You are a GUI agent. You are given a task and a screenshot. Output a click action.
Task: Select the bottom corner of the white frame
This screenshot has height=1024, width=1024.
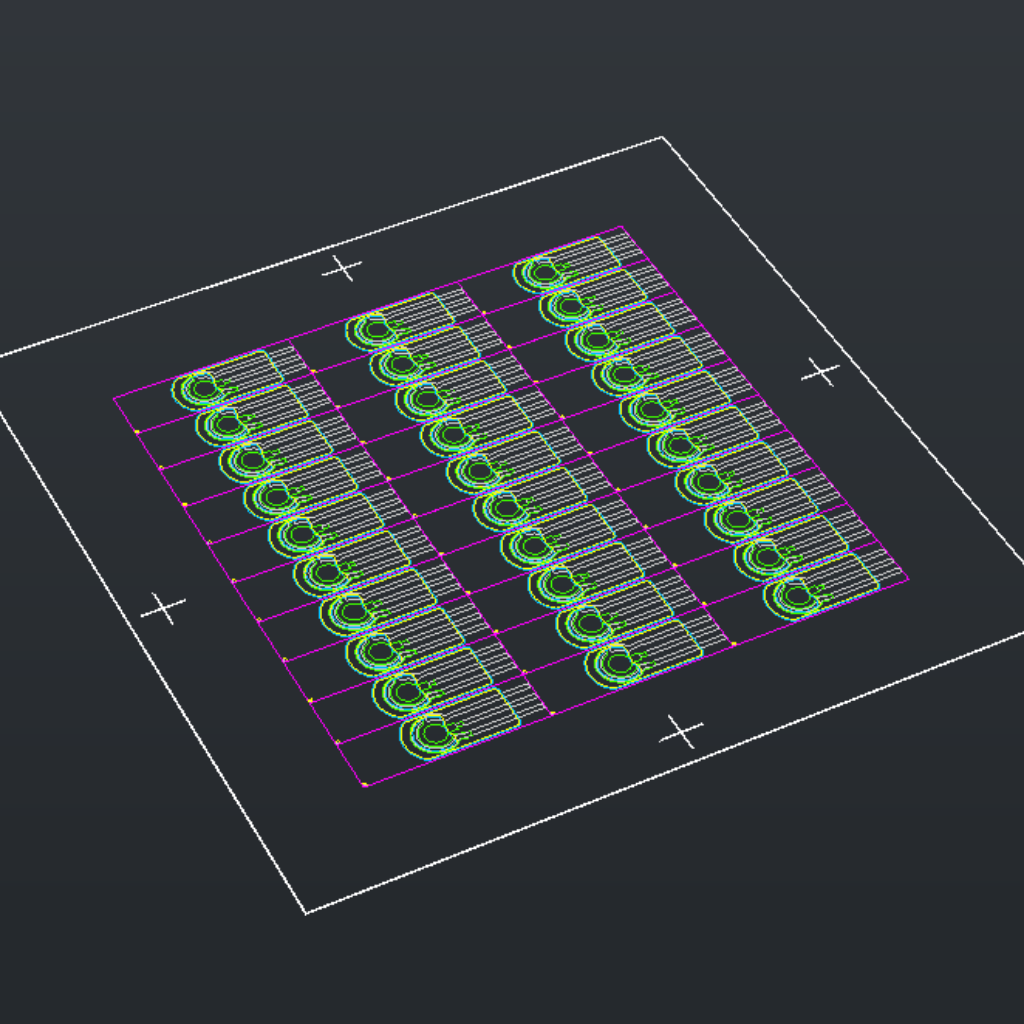(x=306, y=913)
